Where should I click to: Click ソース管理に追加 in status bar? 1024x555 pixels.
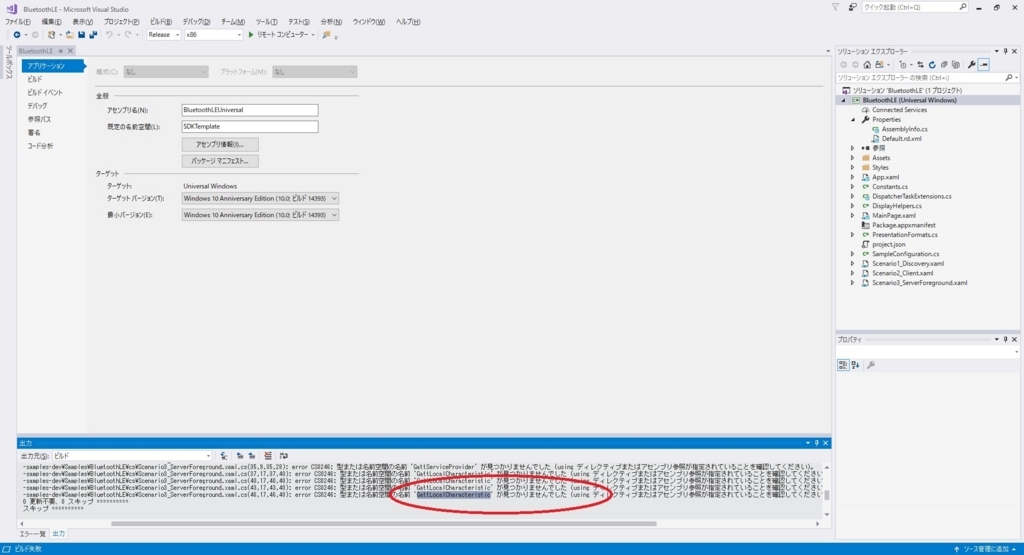pyautogui.click(x=986, y=549)
